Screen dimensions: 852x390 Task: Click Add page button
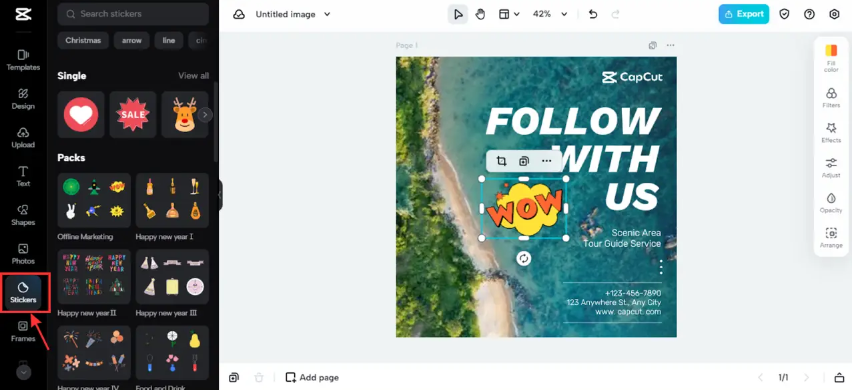(x=312, y=378)
